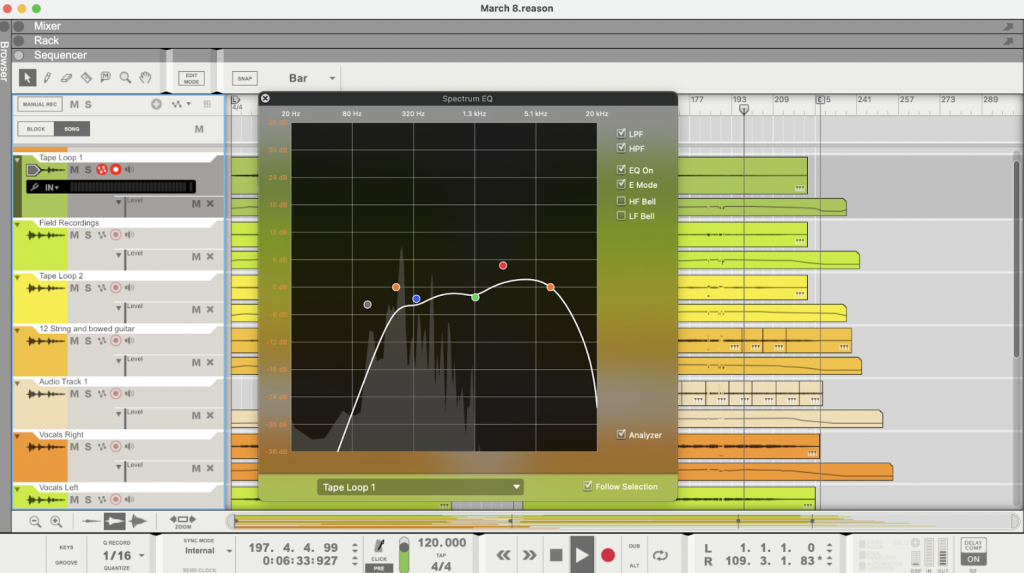
Task: Uncheck the LPF checkbox
Action: pyautogui.click(x=621, y=133)
